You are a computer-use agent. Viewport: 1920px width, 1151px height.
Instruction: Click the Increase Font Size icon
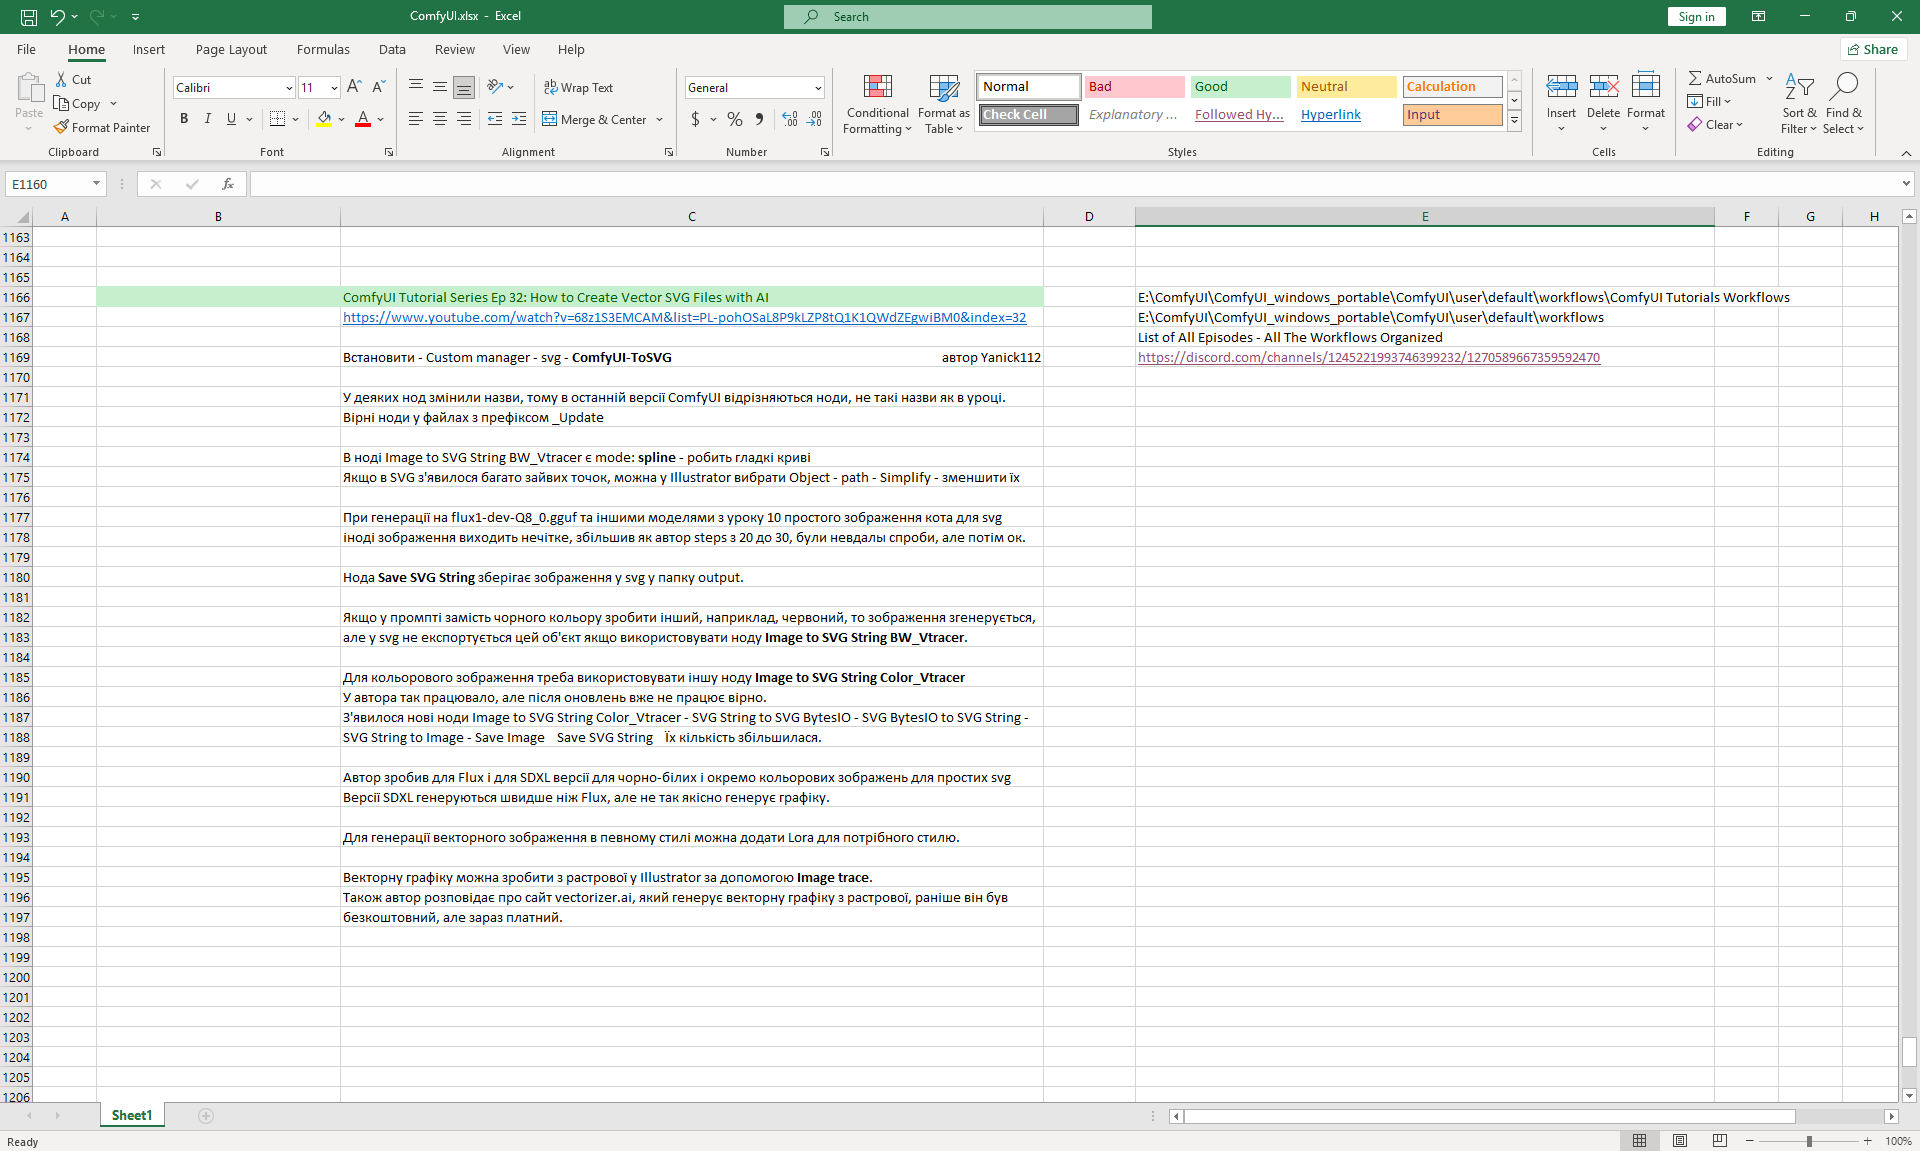354,88
